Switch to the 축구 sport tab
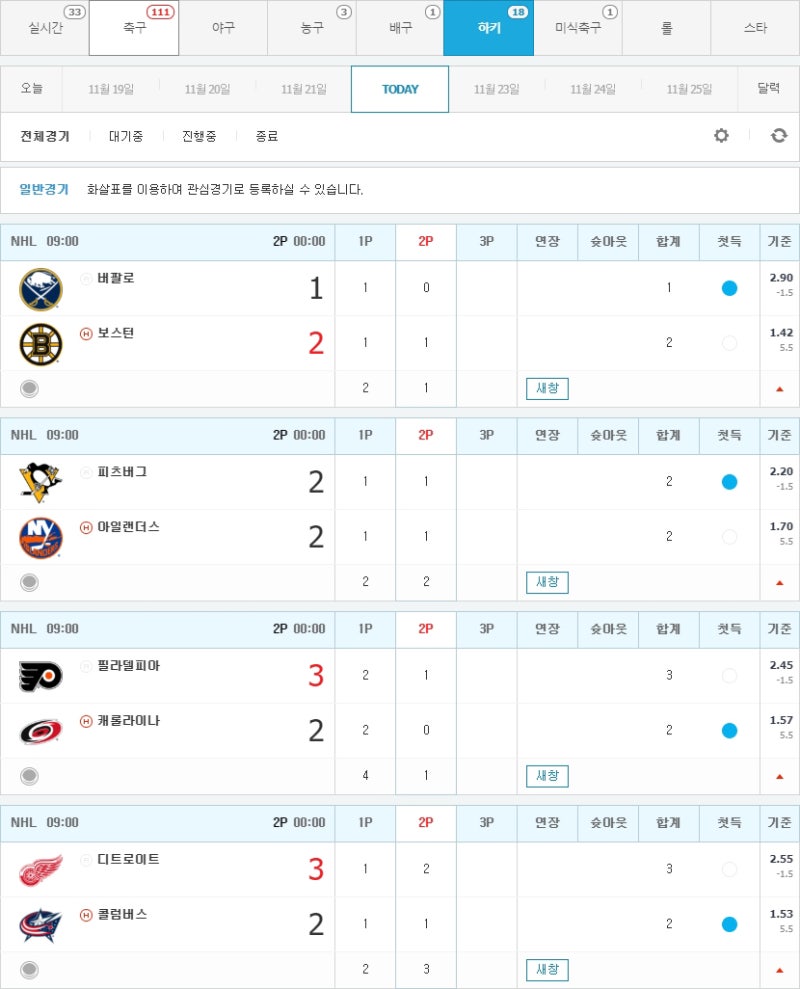This screenshot has width=800, height=989. [x=134, y=28]
